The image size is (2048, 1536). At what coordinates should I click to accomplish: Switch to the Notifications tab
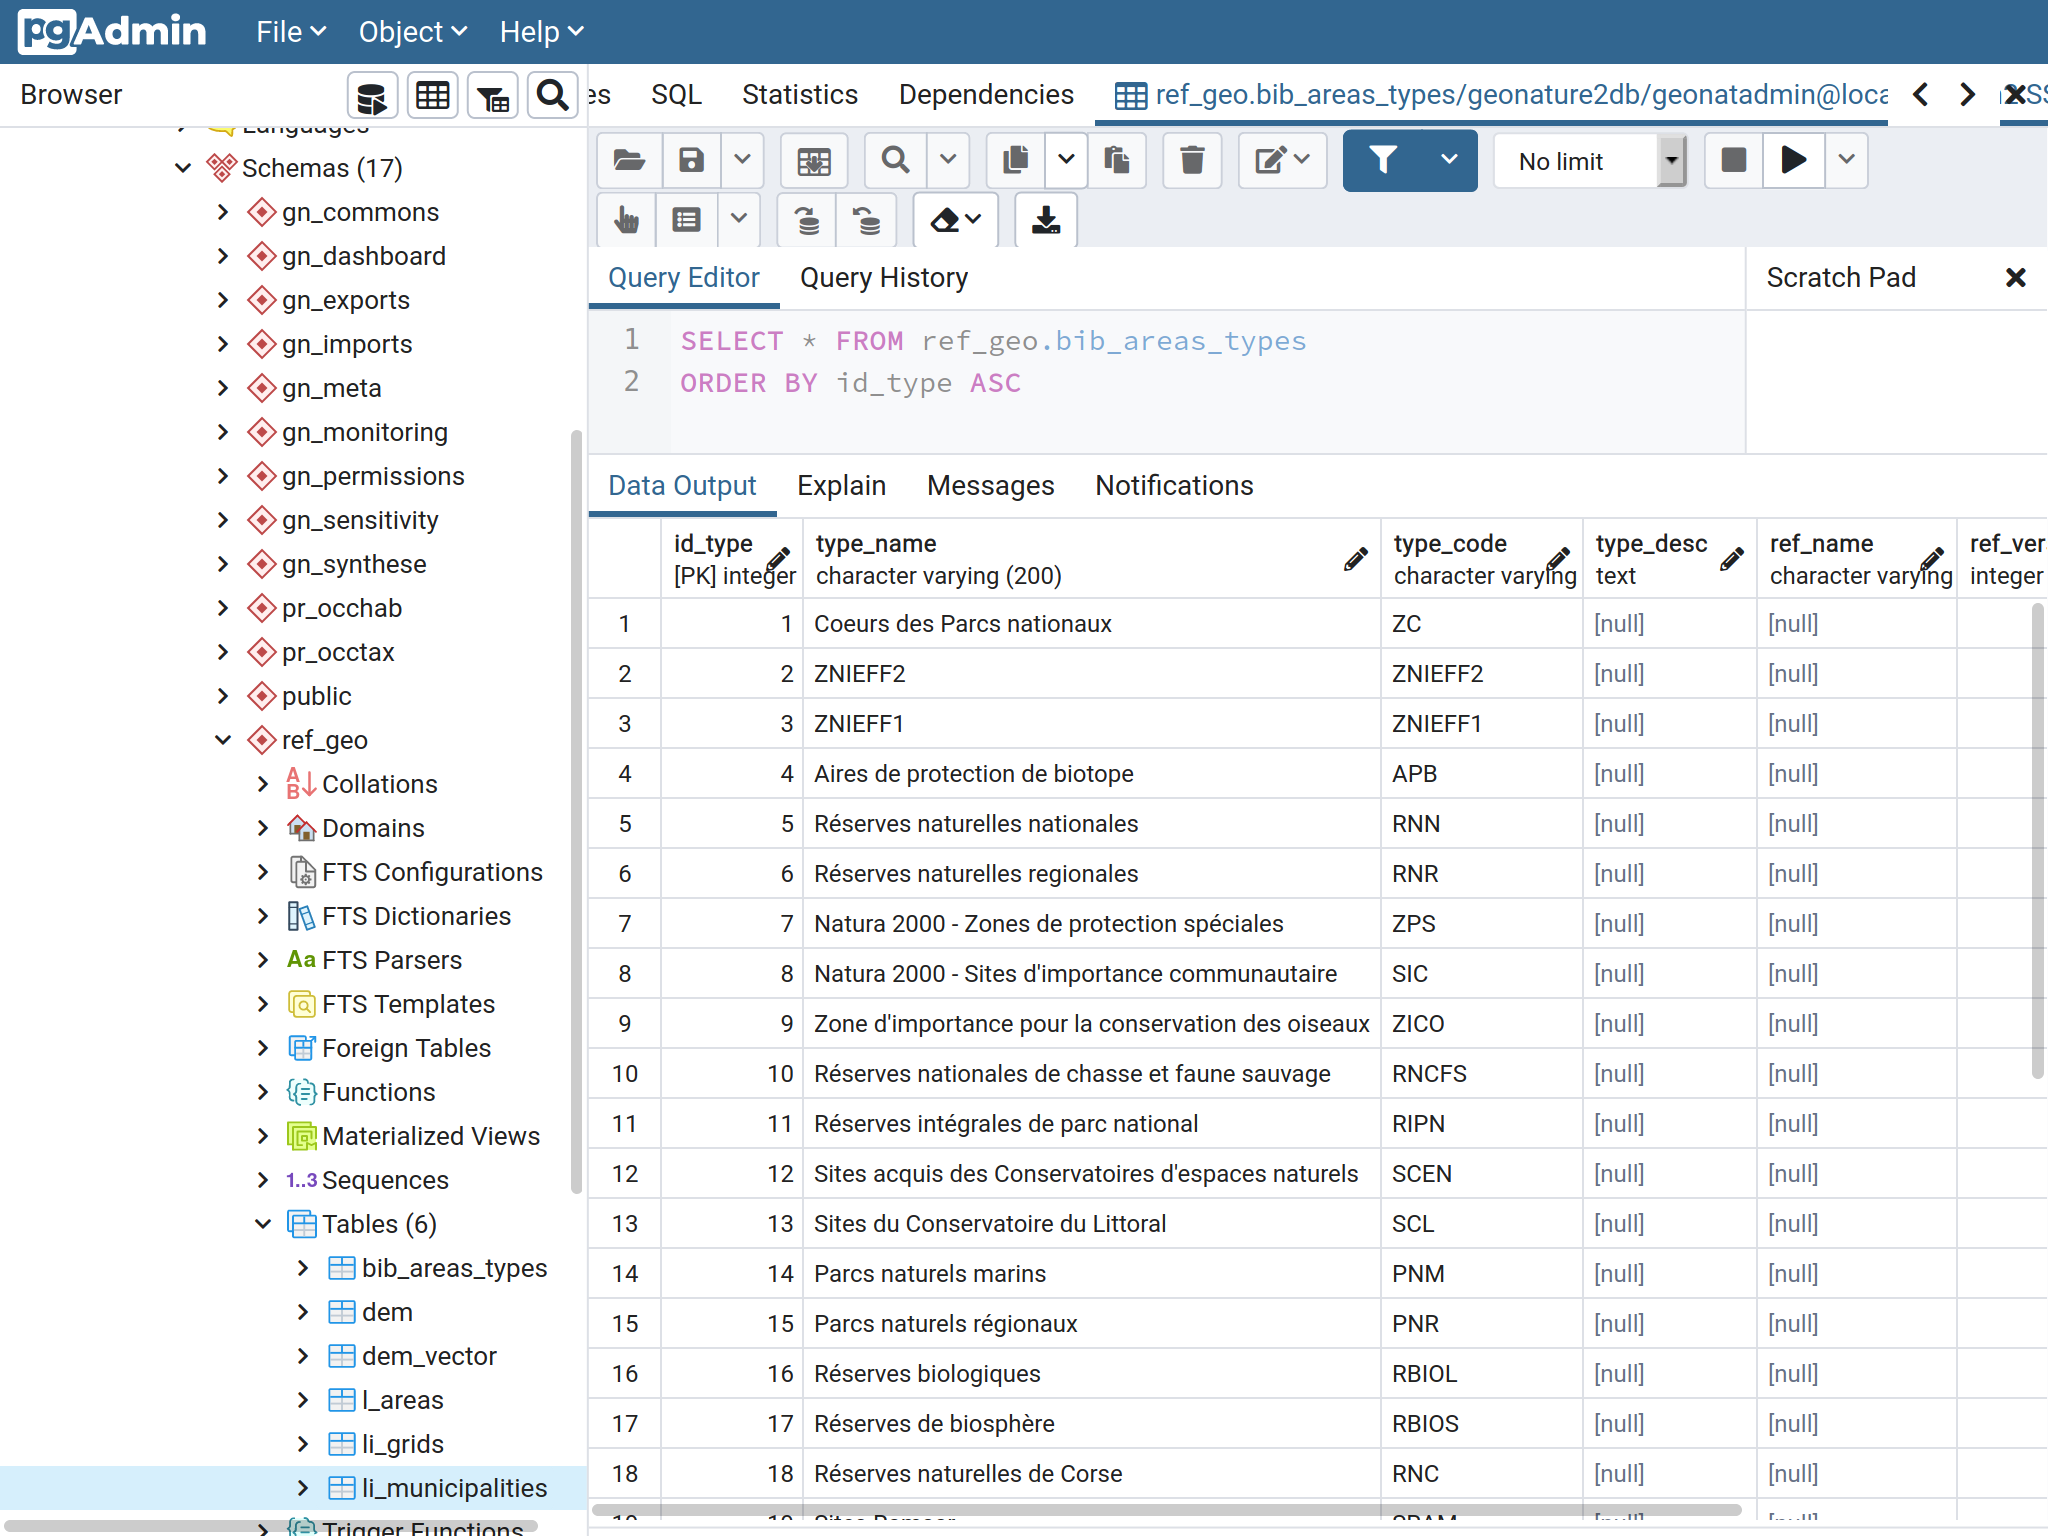(1174, 486)
